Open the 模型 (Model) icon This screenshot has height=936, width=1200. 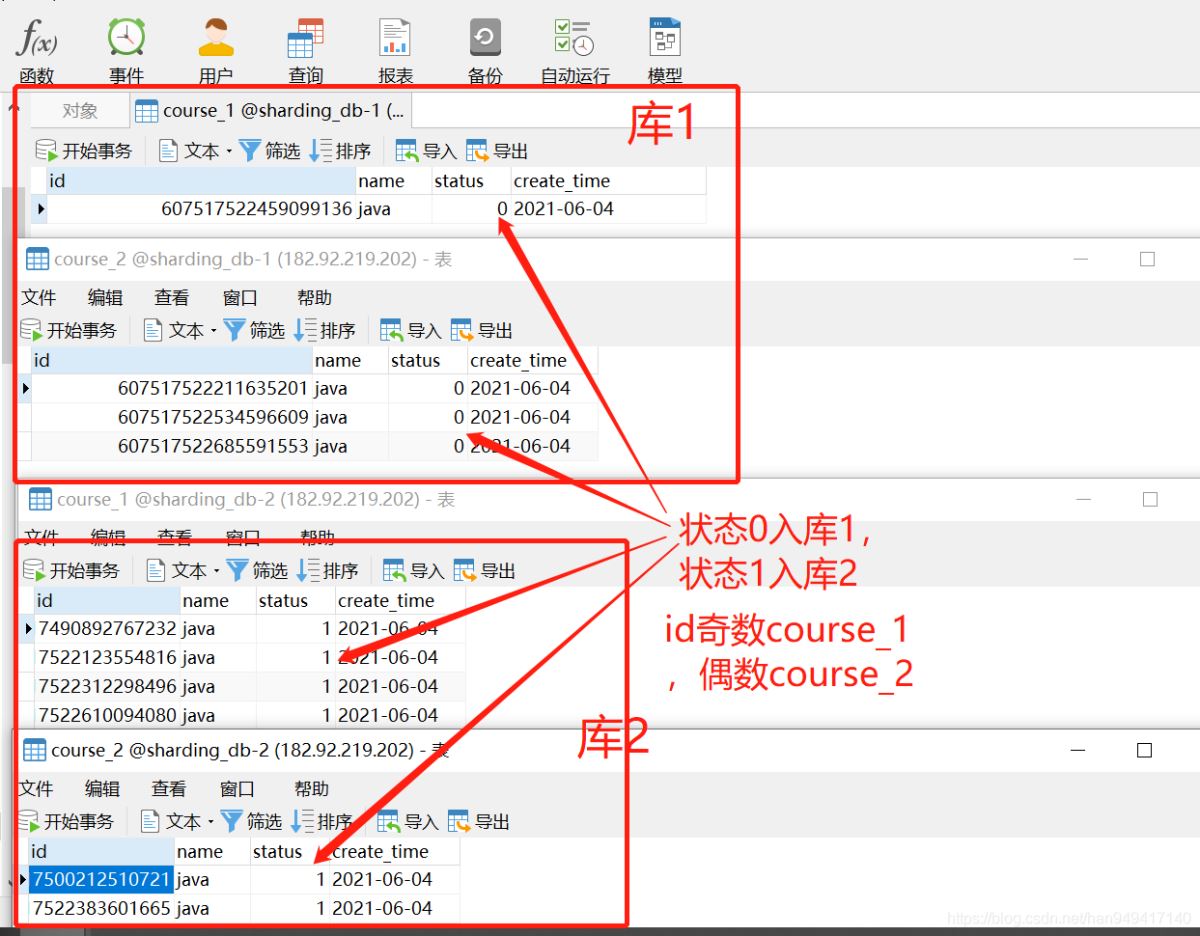click(665, 50)
